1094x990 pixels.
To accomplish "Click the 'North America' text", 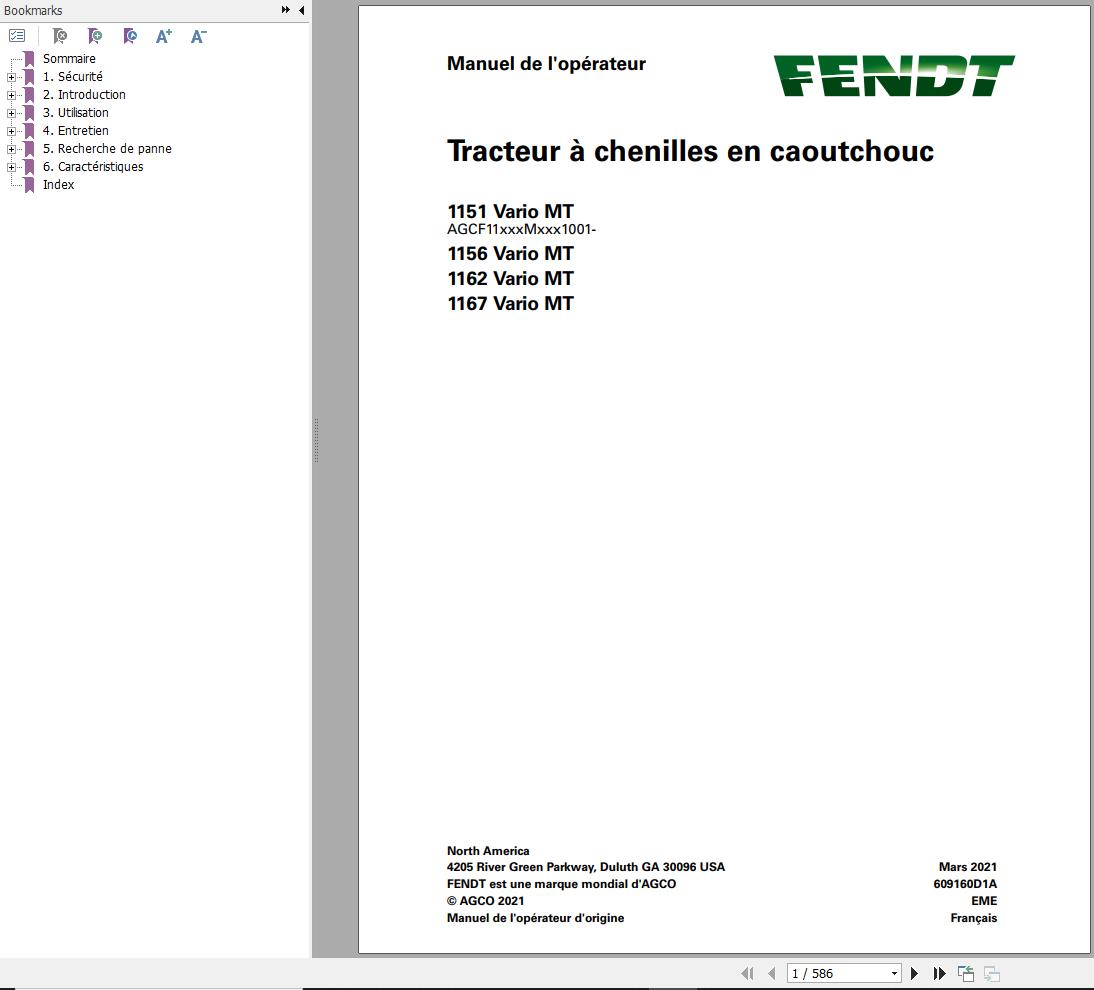I will pos(488,850).
